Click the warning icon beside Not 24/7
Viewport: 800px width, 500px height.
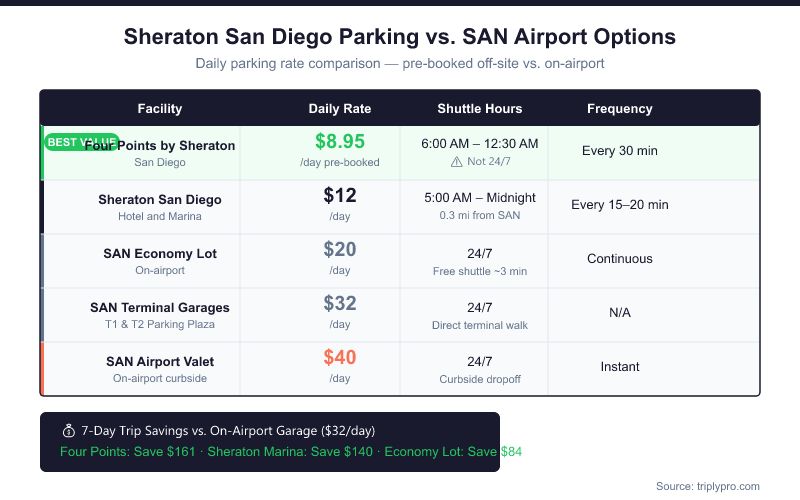pyautogui.click(x=457, y=162)
